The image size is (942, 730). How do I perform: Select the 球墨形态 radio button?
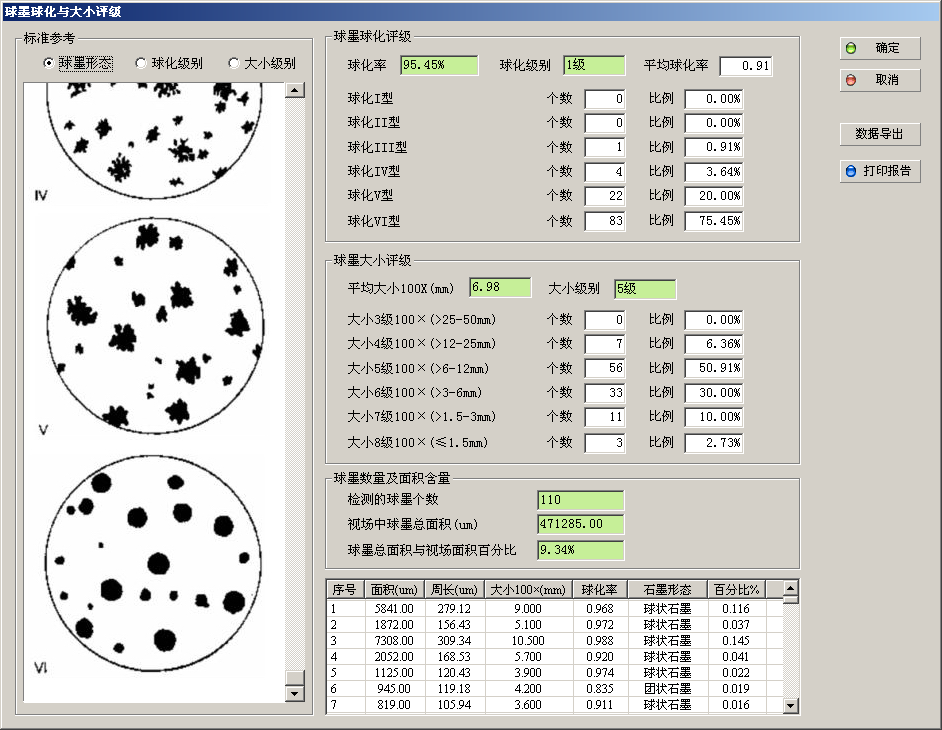point(48,63)
